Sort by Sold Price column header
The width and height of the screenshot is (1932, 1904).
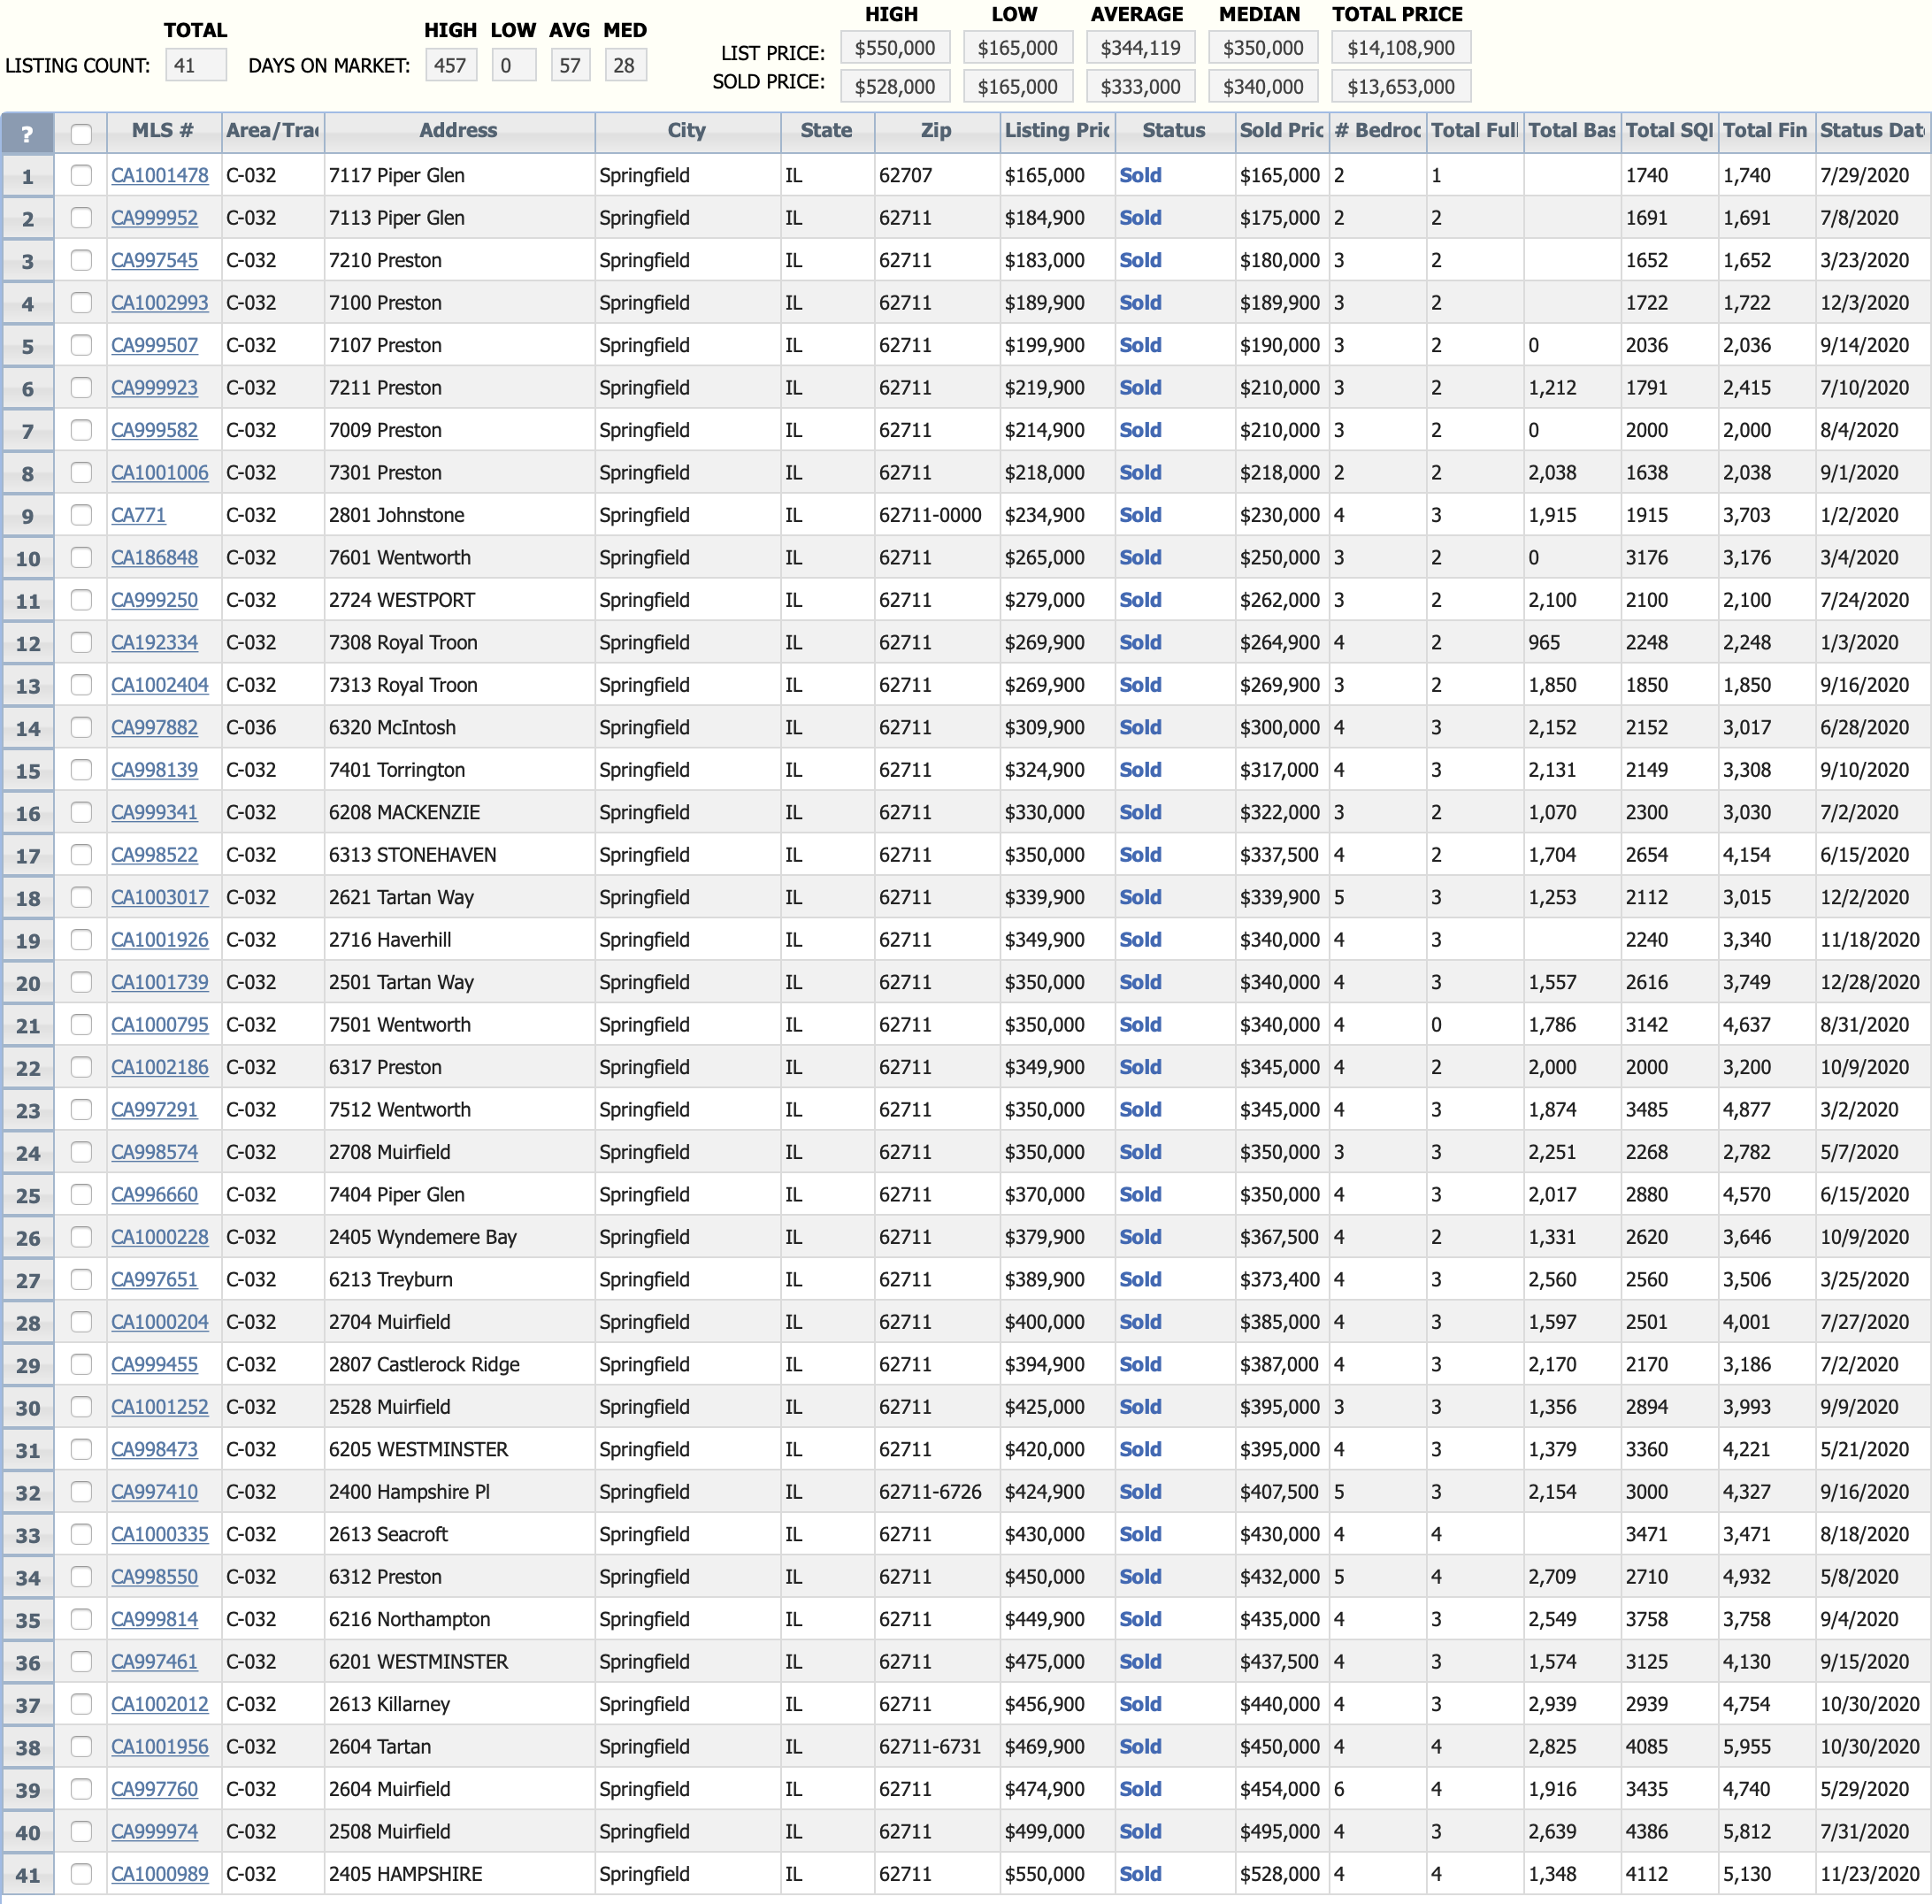click(1281, 131)
